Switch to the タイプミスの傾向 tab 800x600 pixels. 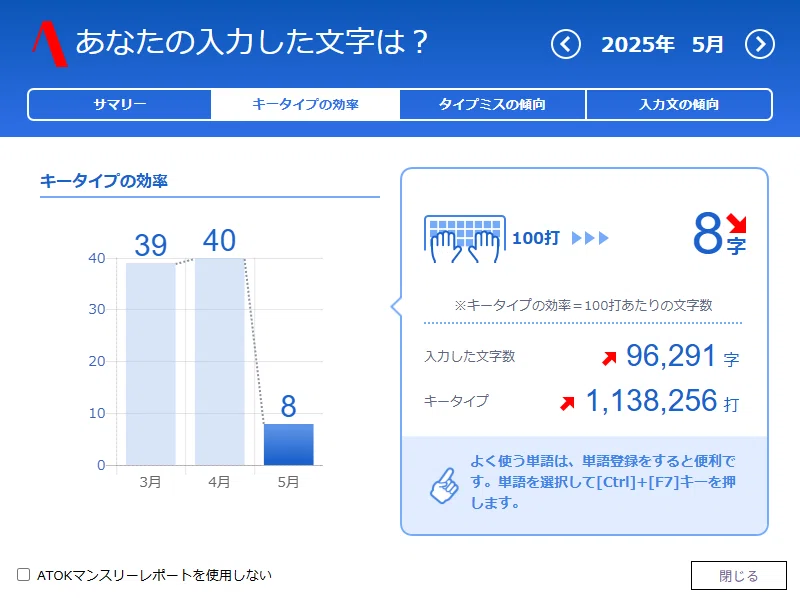(492, 105)
